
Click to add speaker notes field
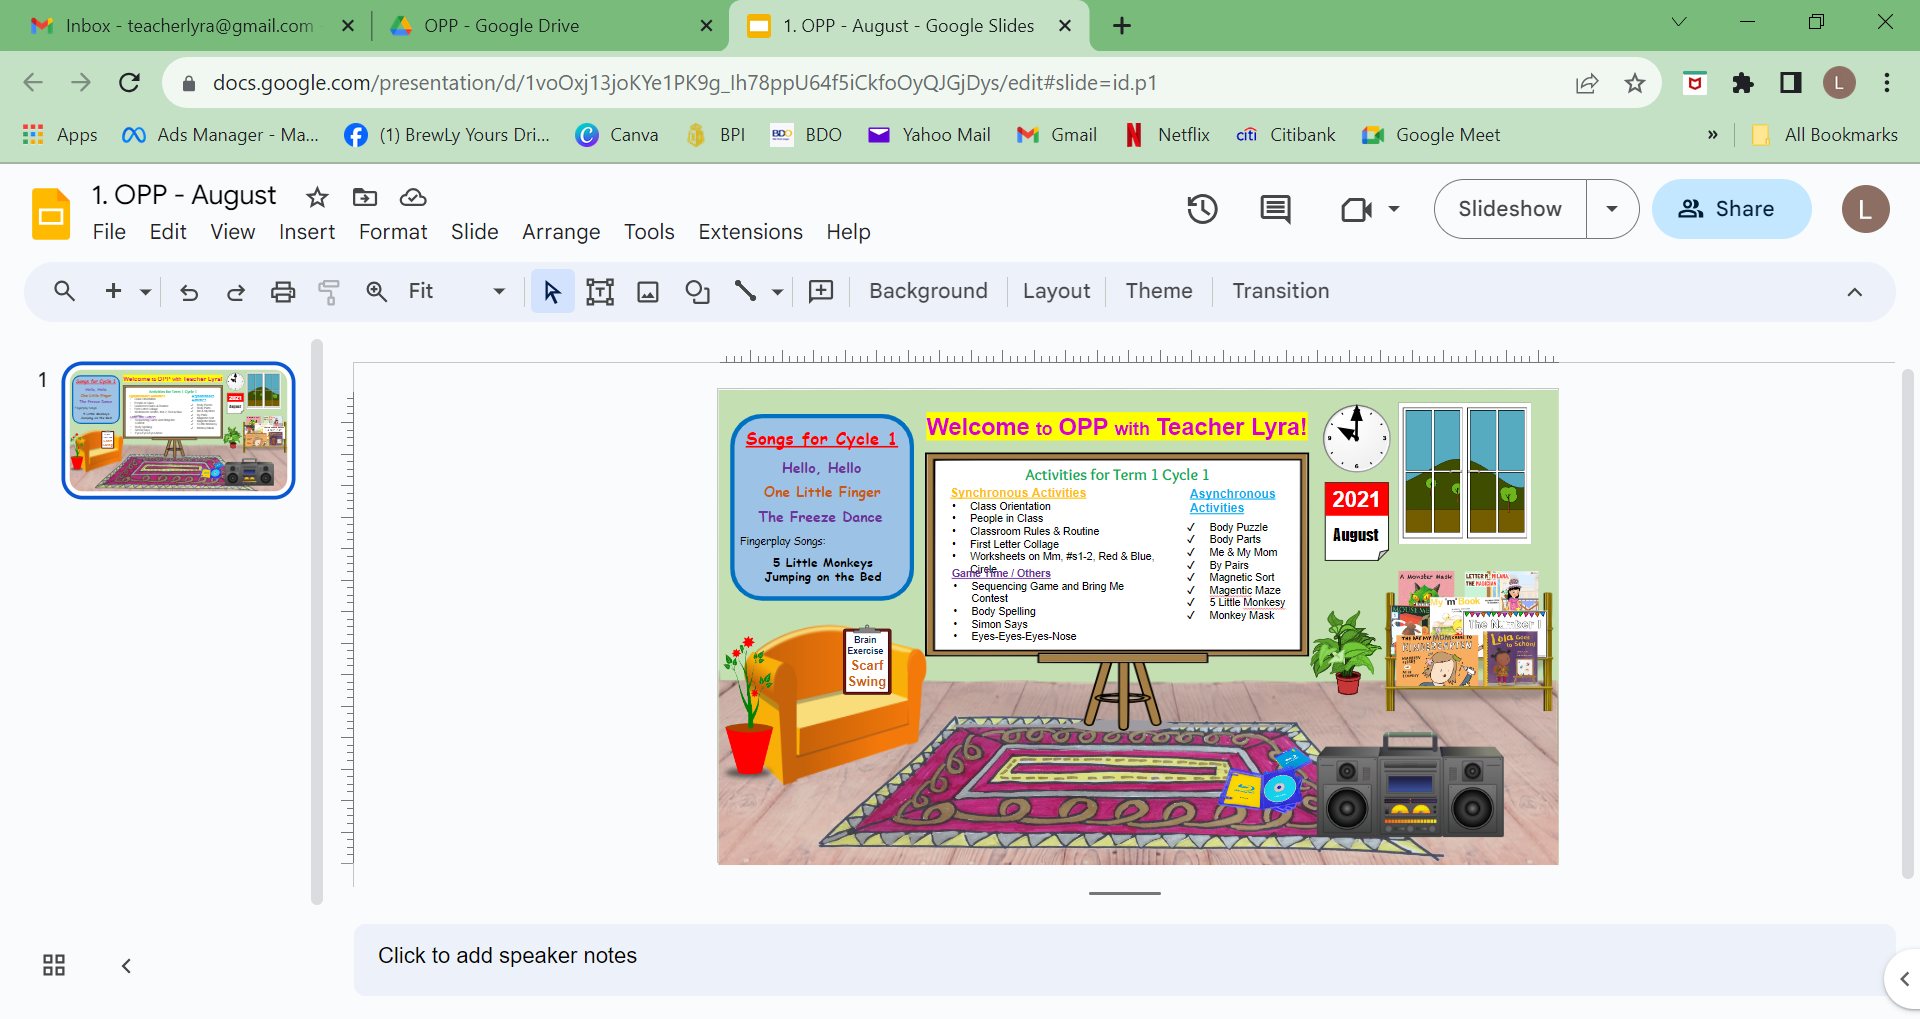[x=1124, y=959]
